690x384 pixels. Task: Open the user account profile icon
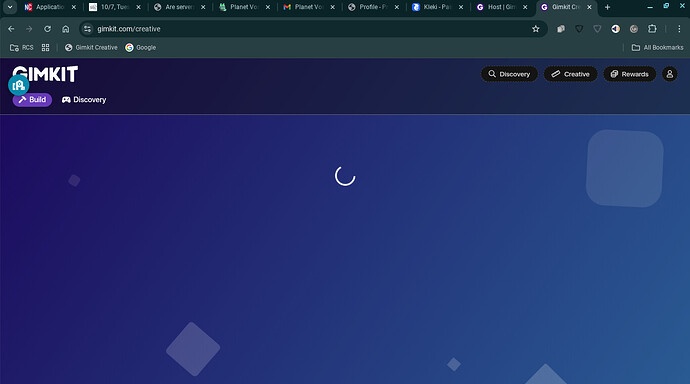tap(670, 74)
